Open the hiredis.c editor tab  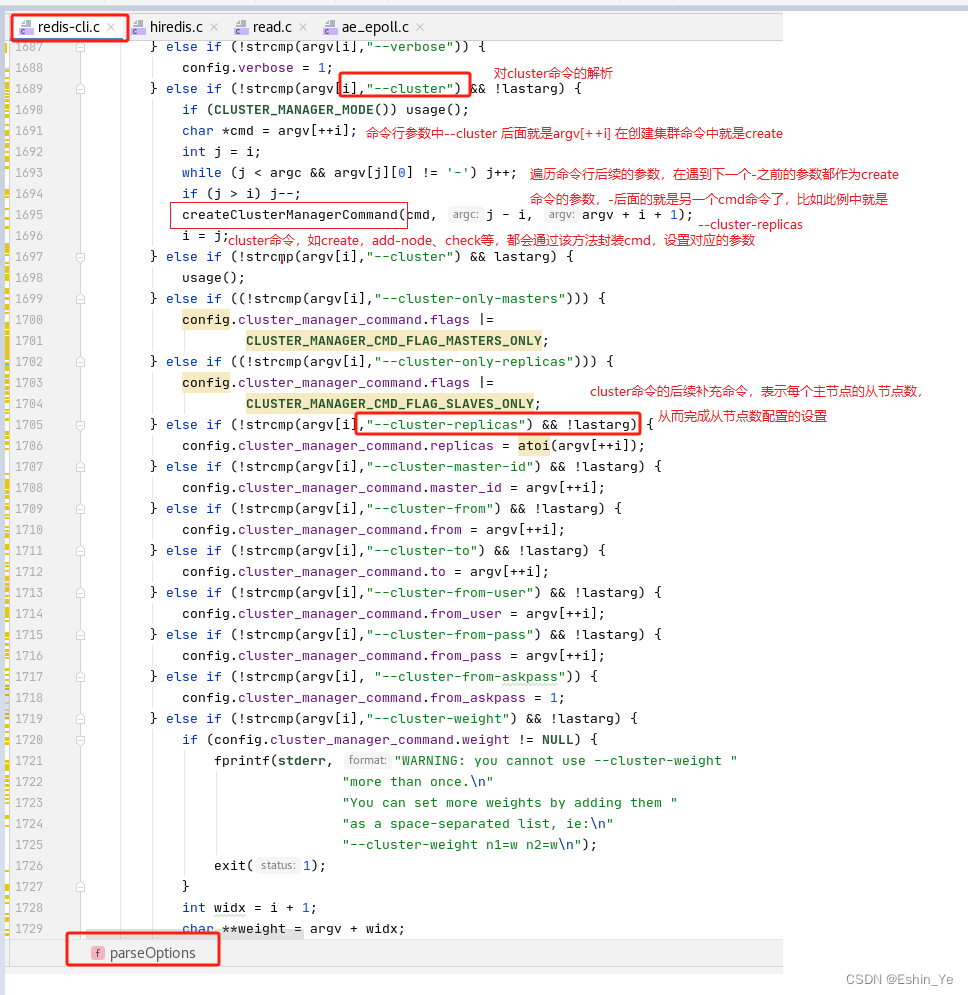176,27
